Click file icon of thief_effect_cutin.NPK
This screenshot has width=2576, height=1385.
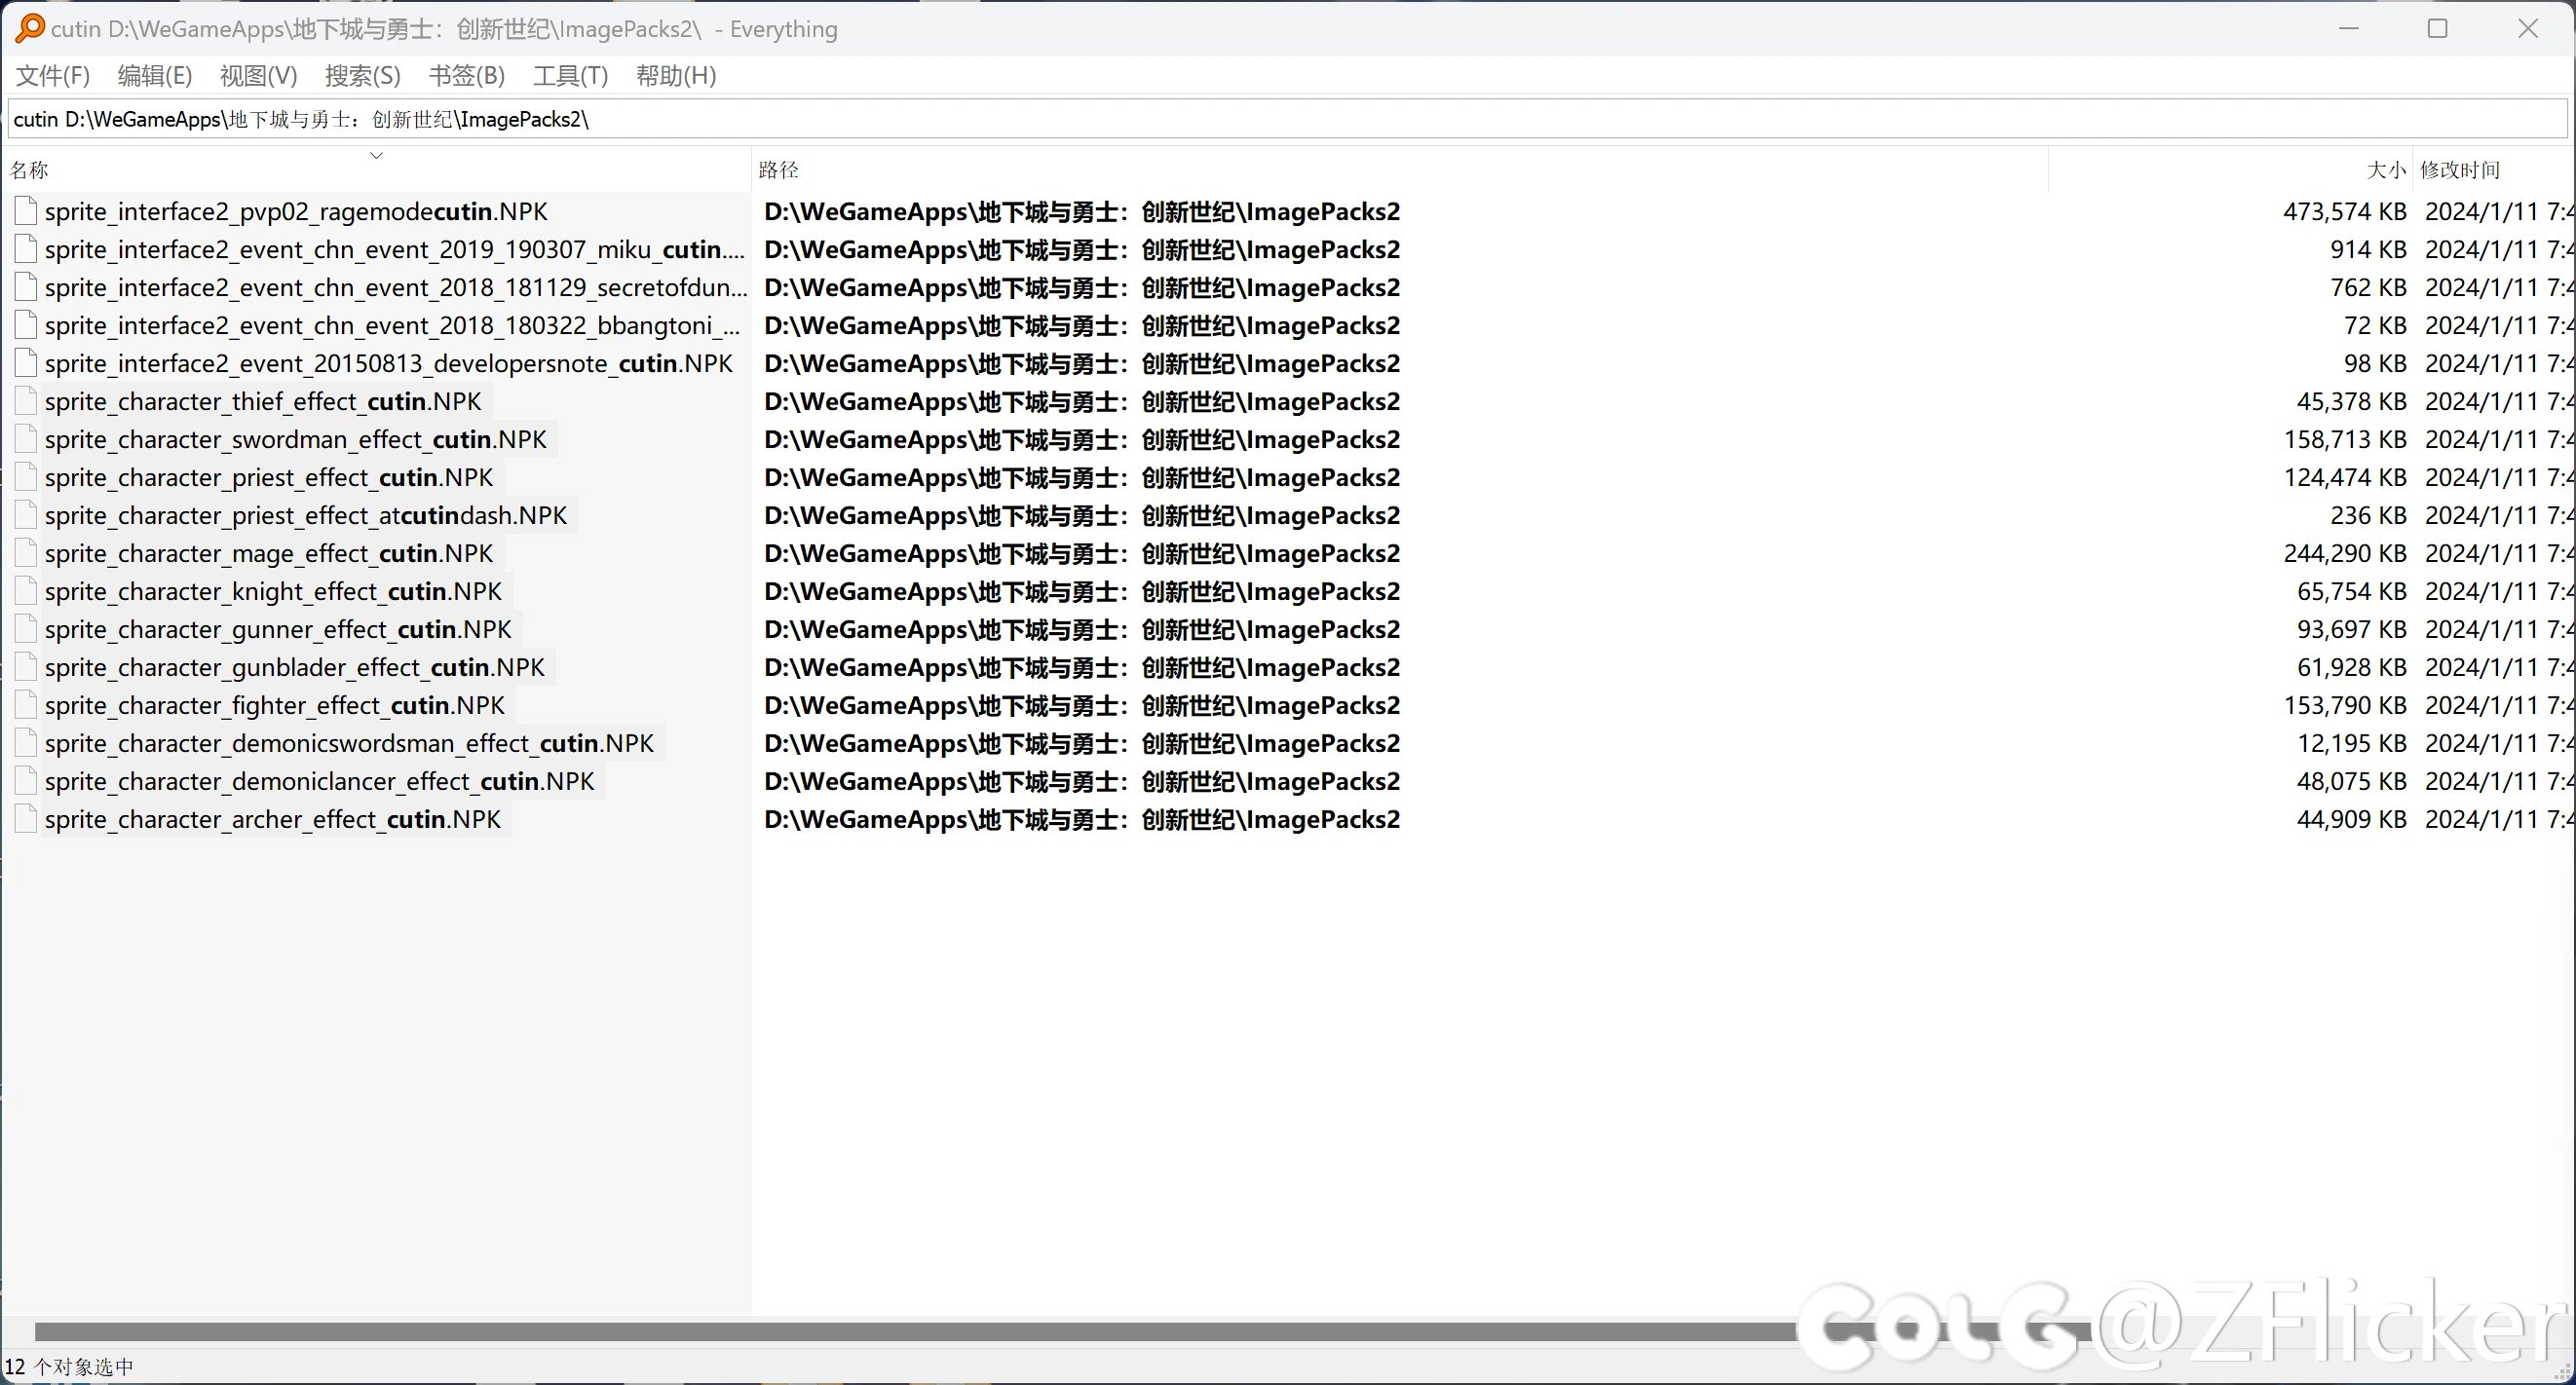pos(27,401)
